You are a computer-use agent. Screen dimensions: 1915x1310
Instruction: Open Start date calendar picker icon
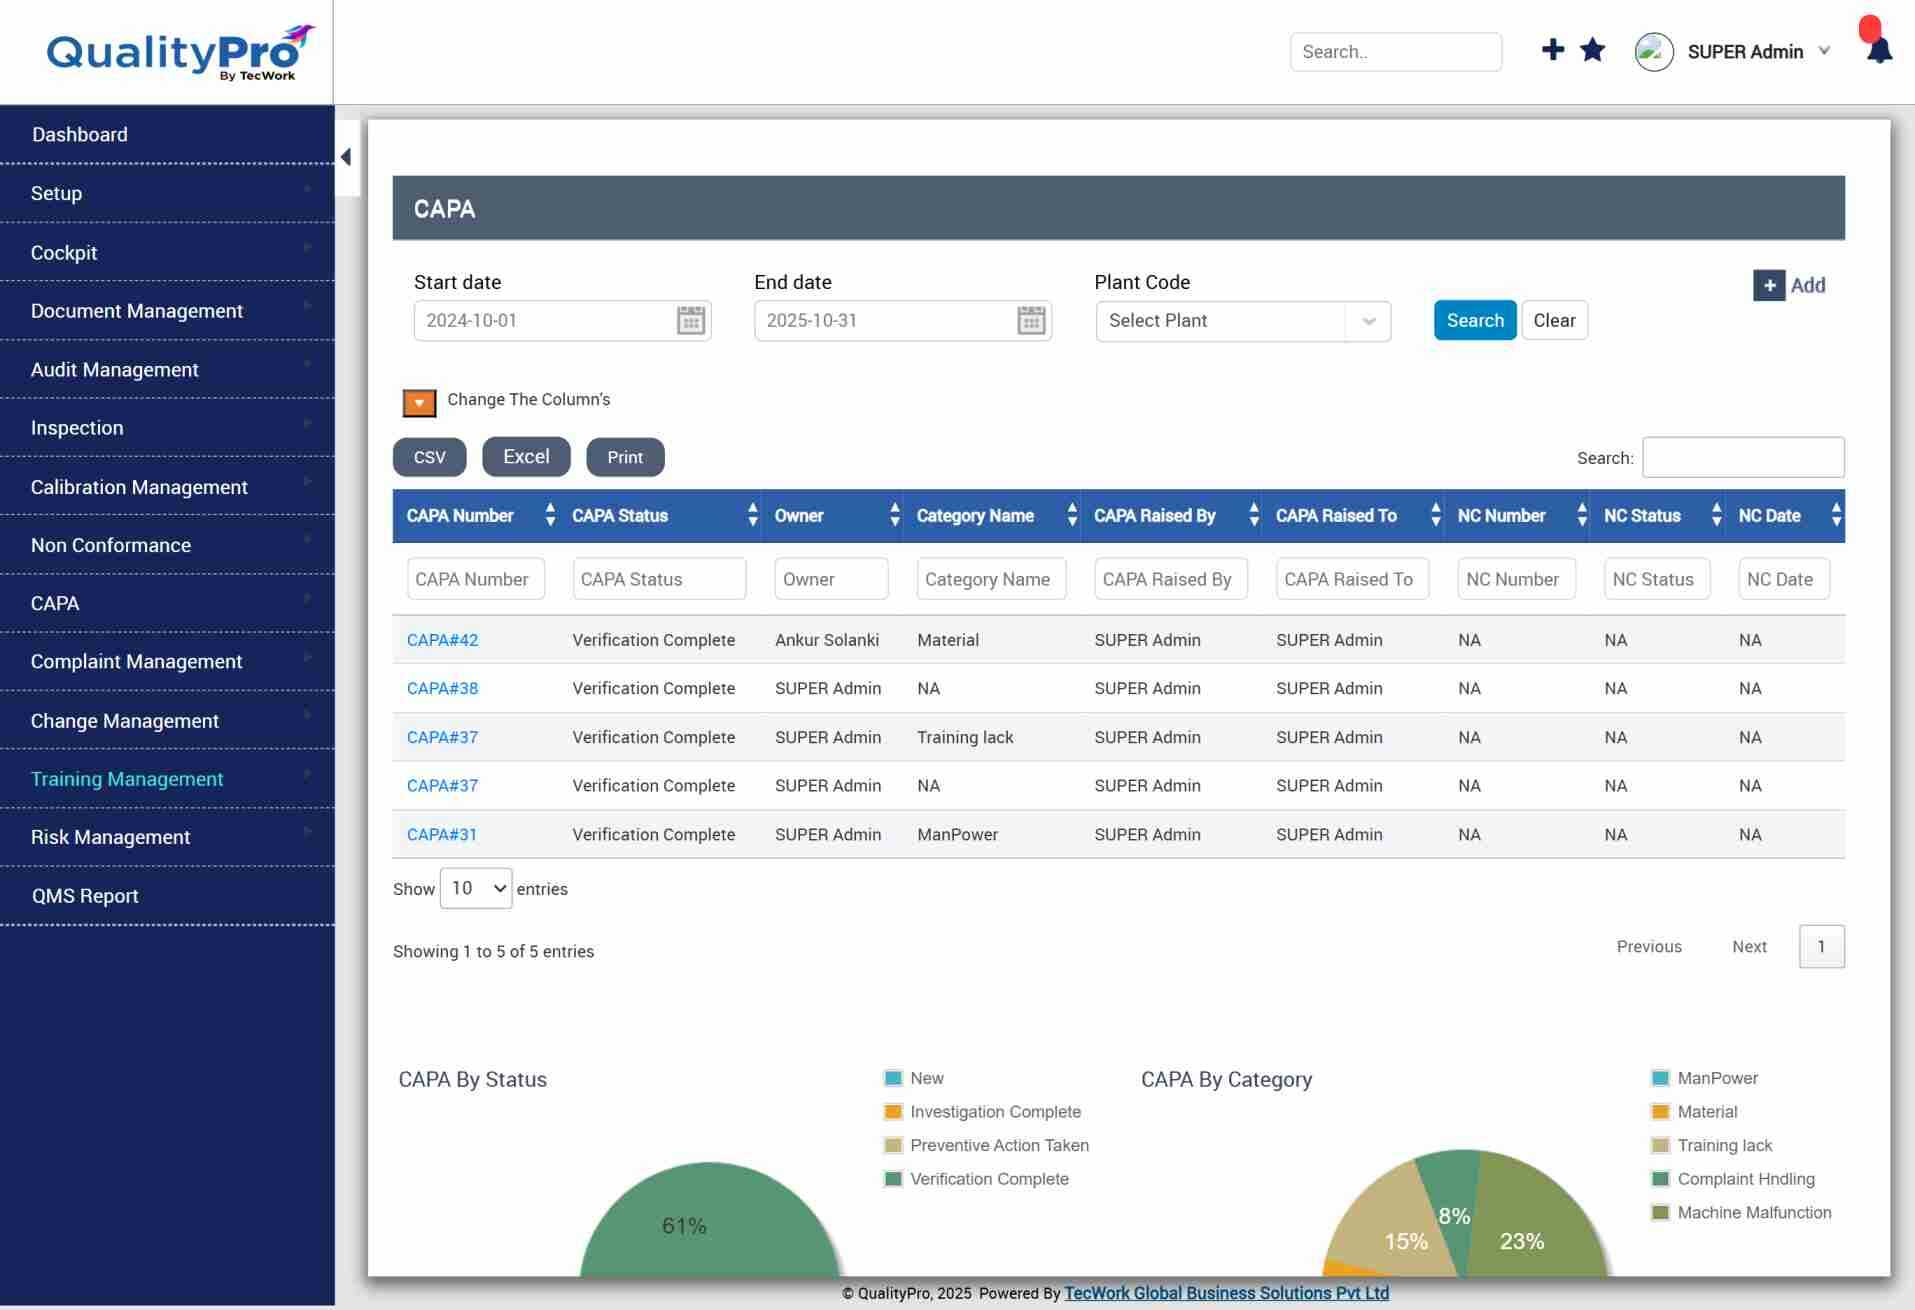click(691, 321)
